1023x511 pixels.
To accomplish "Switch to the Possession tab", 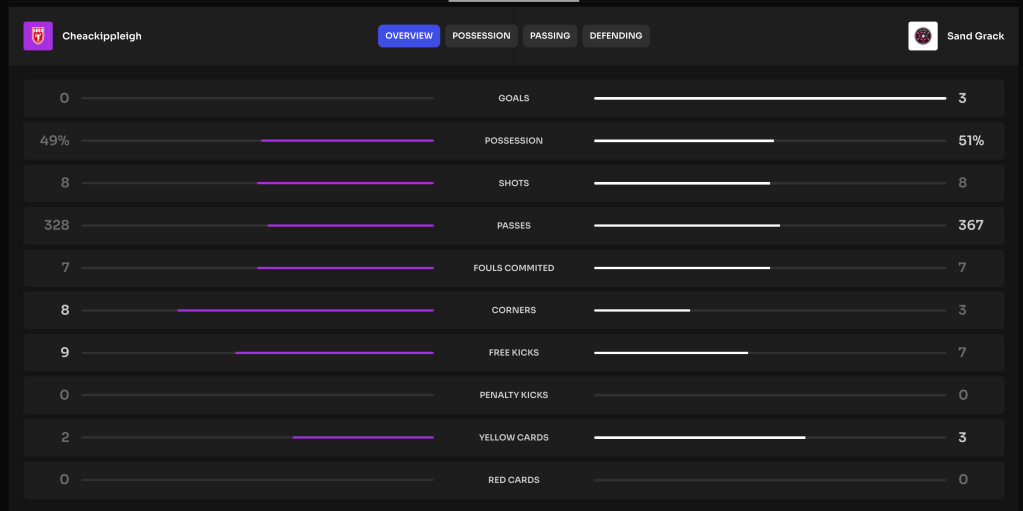I will point(481,36).
